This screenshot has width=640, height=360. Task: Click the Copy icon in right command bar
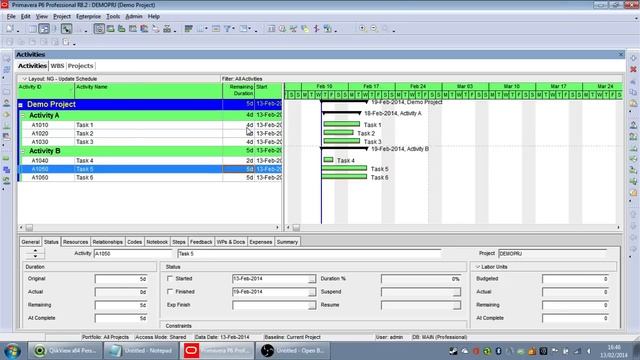tap(633, 92)
